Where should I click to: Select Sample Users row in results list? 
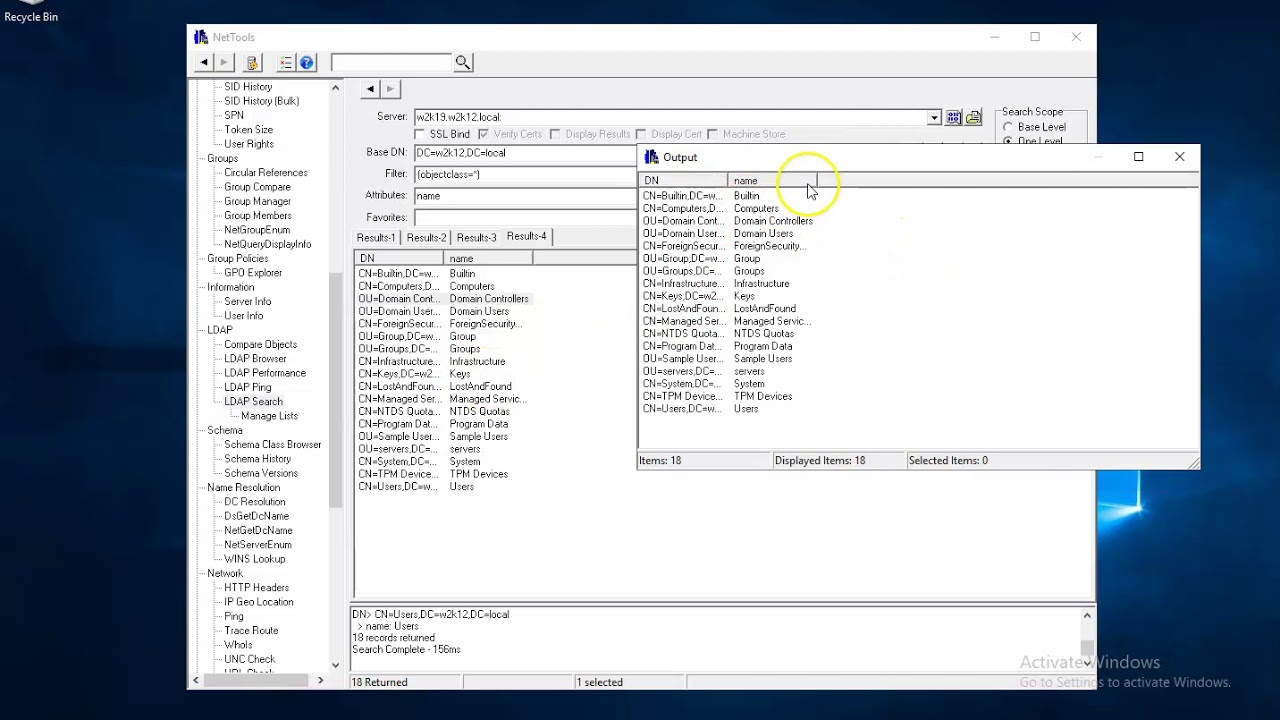(x=443, y=437)
